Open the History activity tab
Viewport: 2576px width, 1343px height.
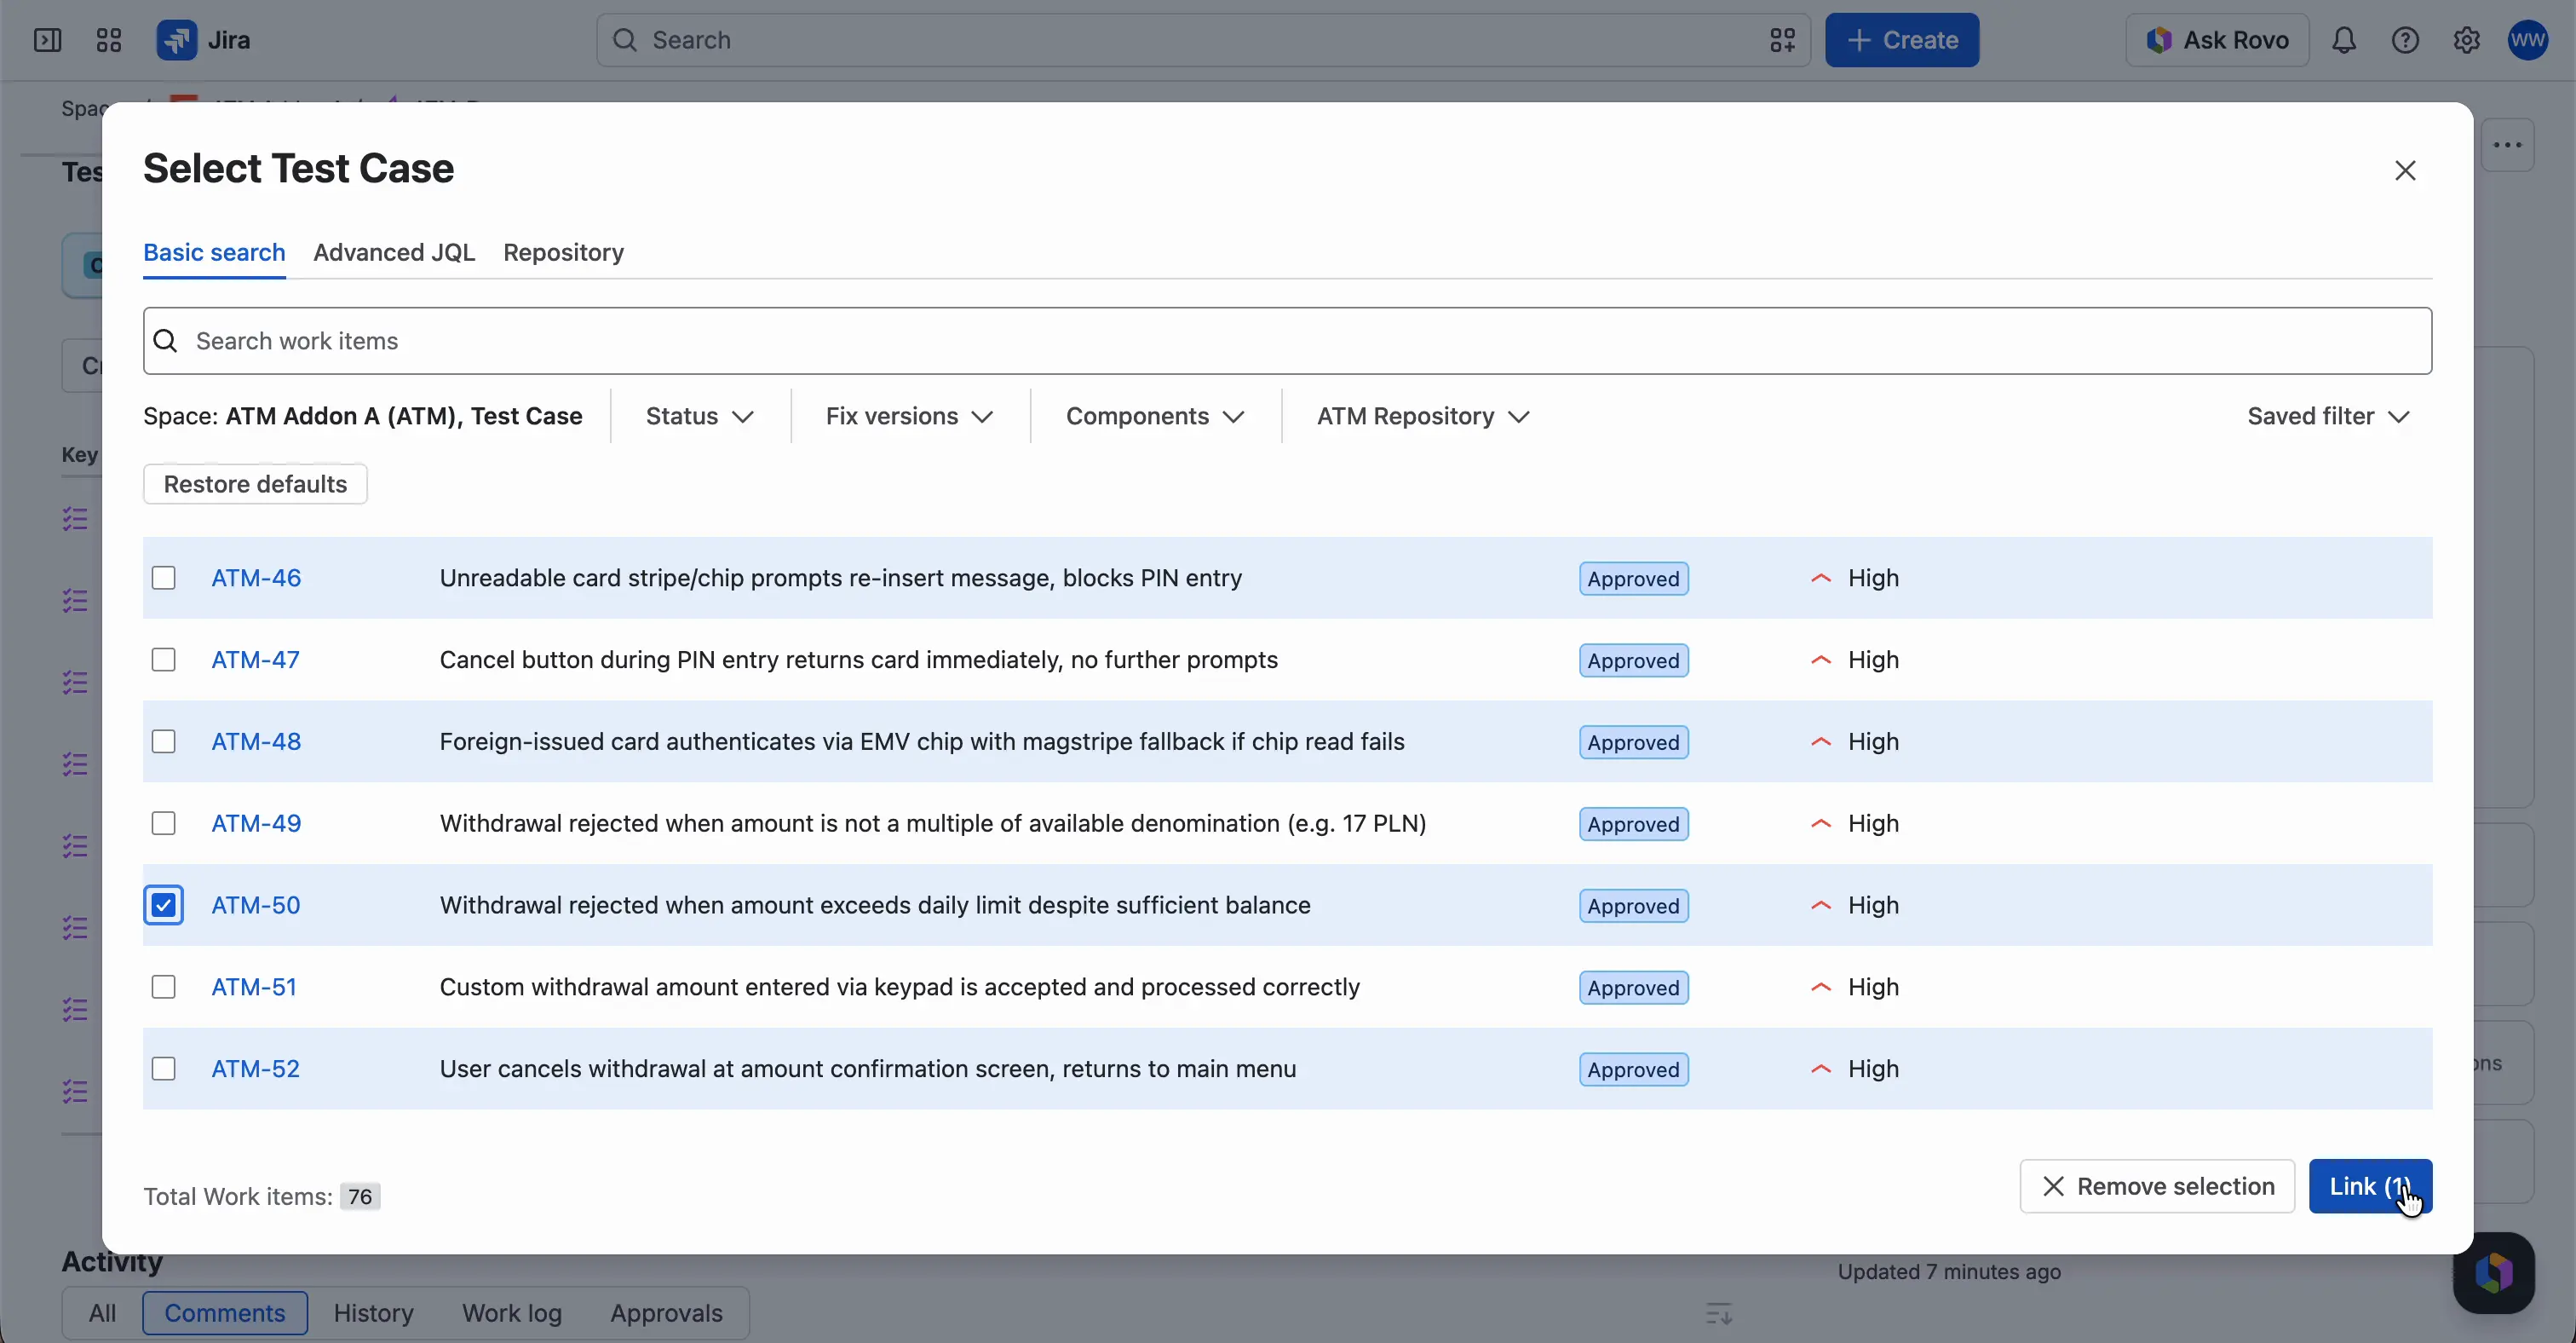[x=373, y=1313]
